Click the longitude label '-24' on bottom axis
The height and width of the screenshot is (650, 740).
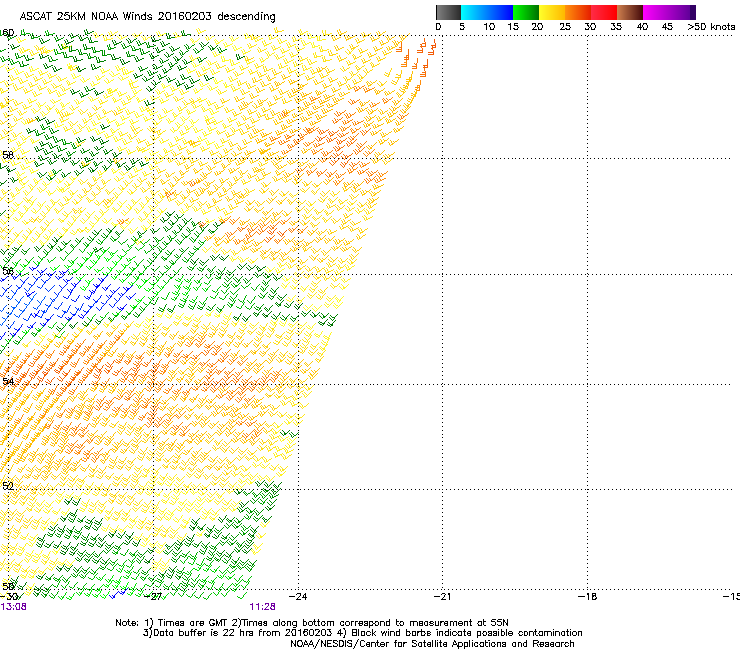pyautogui.click(x=298, y=597)
